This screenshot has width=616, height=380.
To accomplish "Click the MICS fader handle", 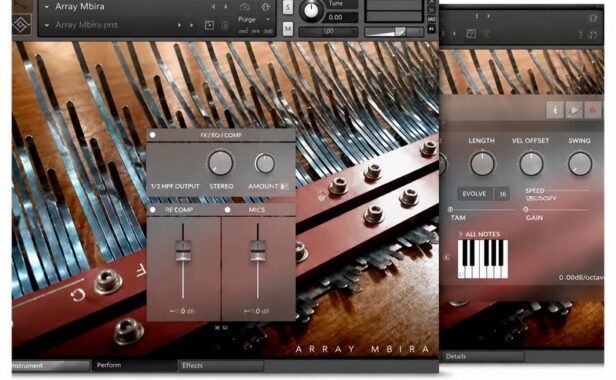I will [x=258, y=250].
